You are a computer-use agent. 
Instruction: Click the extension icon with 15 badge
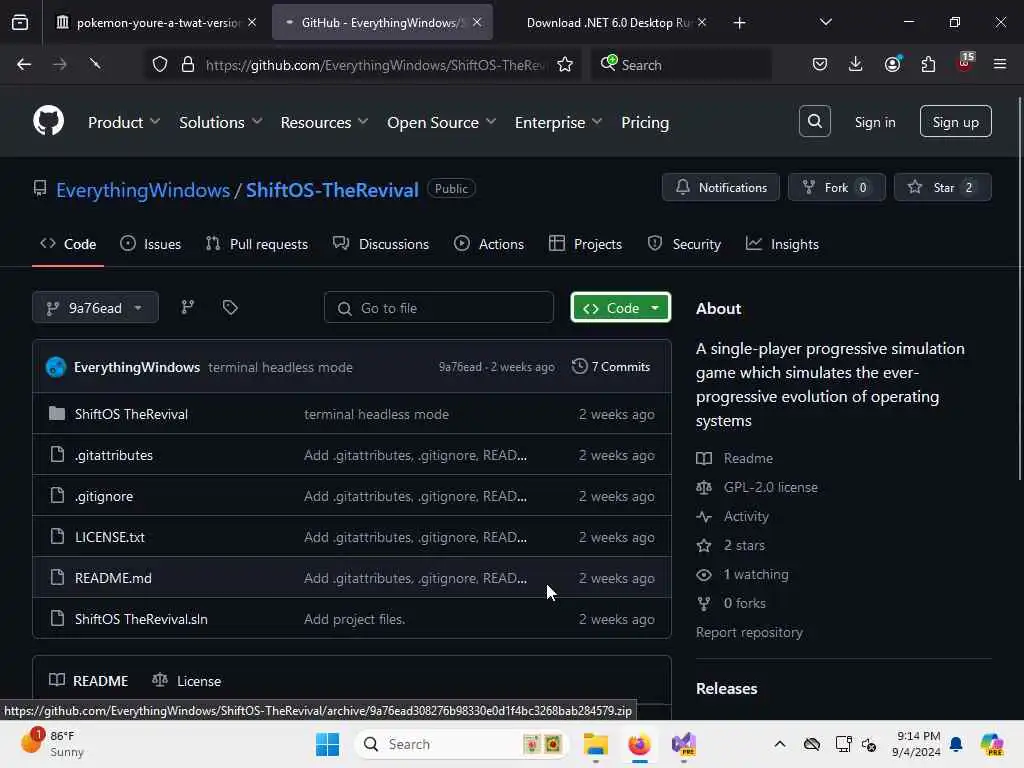click(x=965, y=62)
